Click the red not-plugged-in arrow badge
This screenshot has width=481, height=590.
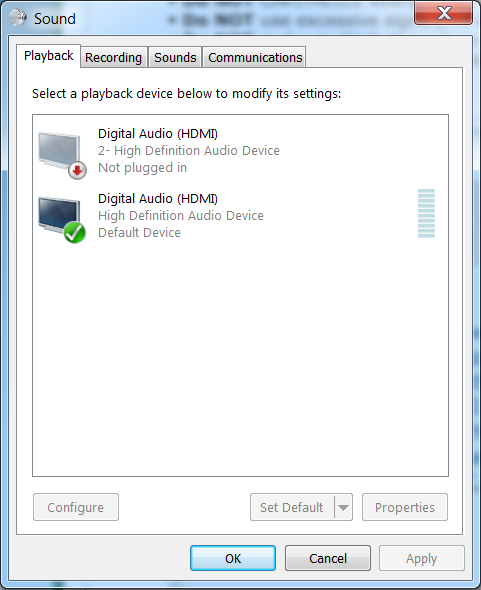click(77, 171)
